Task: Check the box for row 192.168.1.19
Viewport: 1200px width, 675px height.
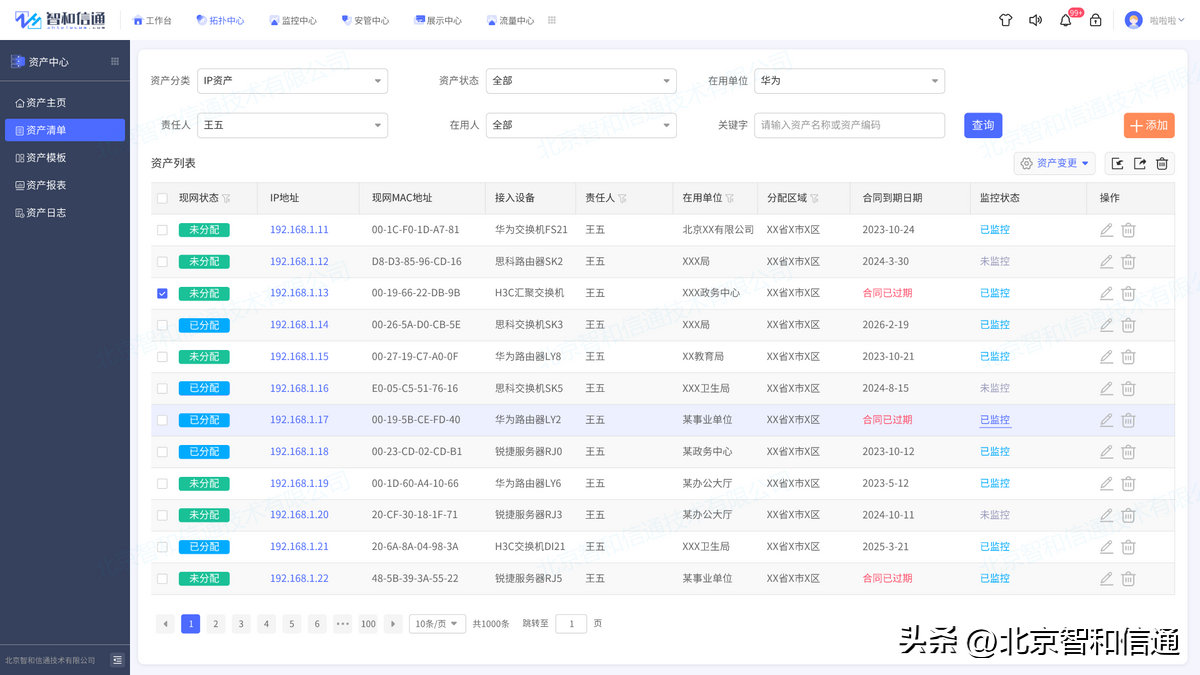Action: pyautogui.click(x=162, y=483)
